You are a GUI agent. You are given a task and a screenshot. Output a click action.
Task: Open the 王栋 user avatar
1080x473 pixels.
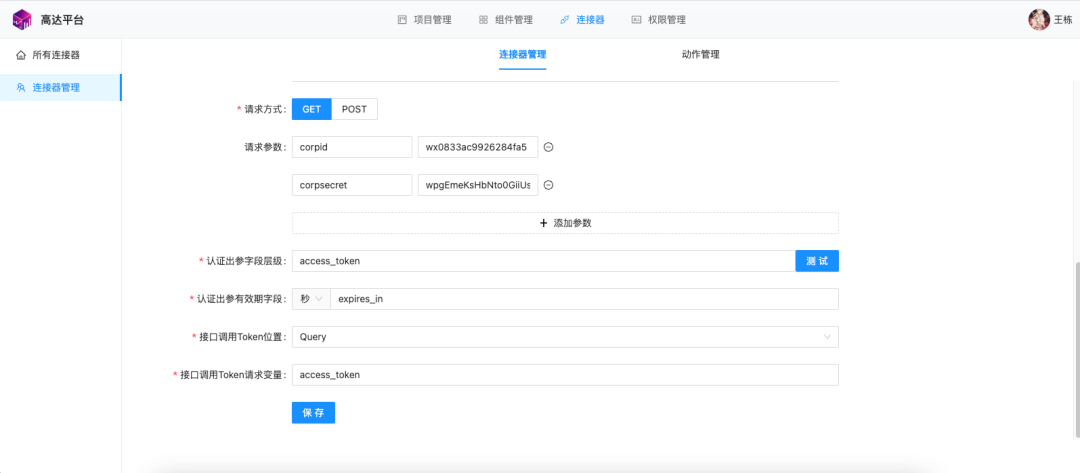(x=1039, y=19)
